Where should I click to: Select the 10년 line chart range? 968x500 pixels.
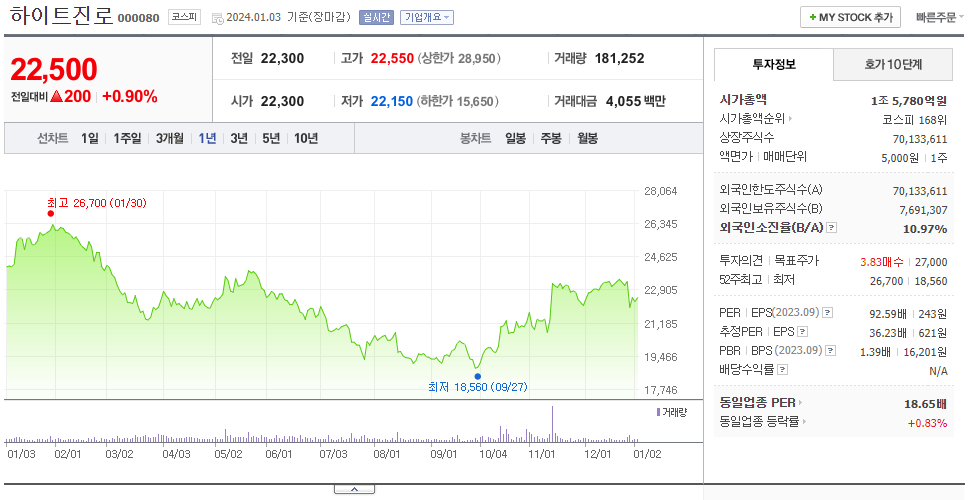pyautogui.click(x=306, y=138)
